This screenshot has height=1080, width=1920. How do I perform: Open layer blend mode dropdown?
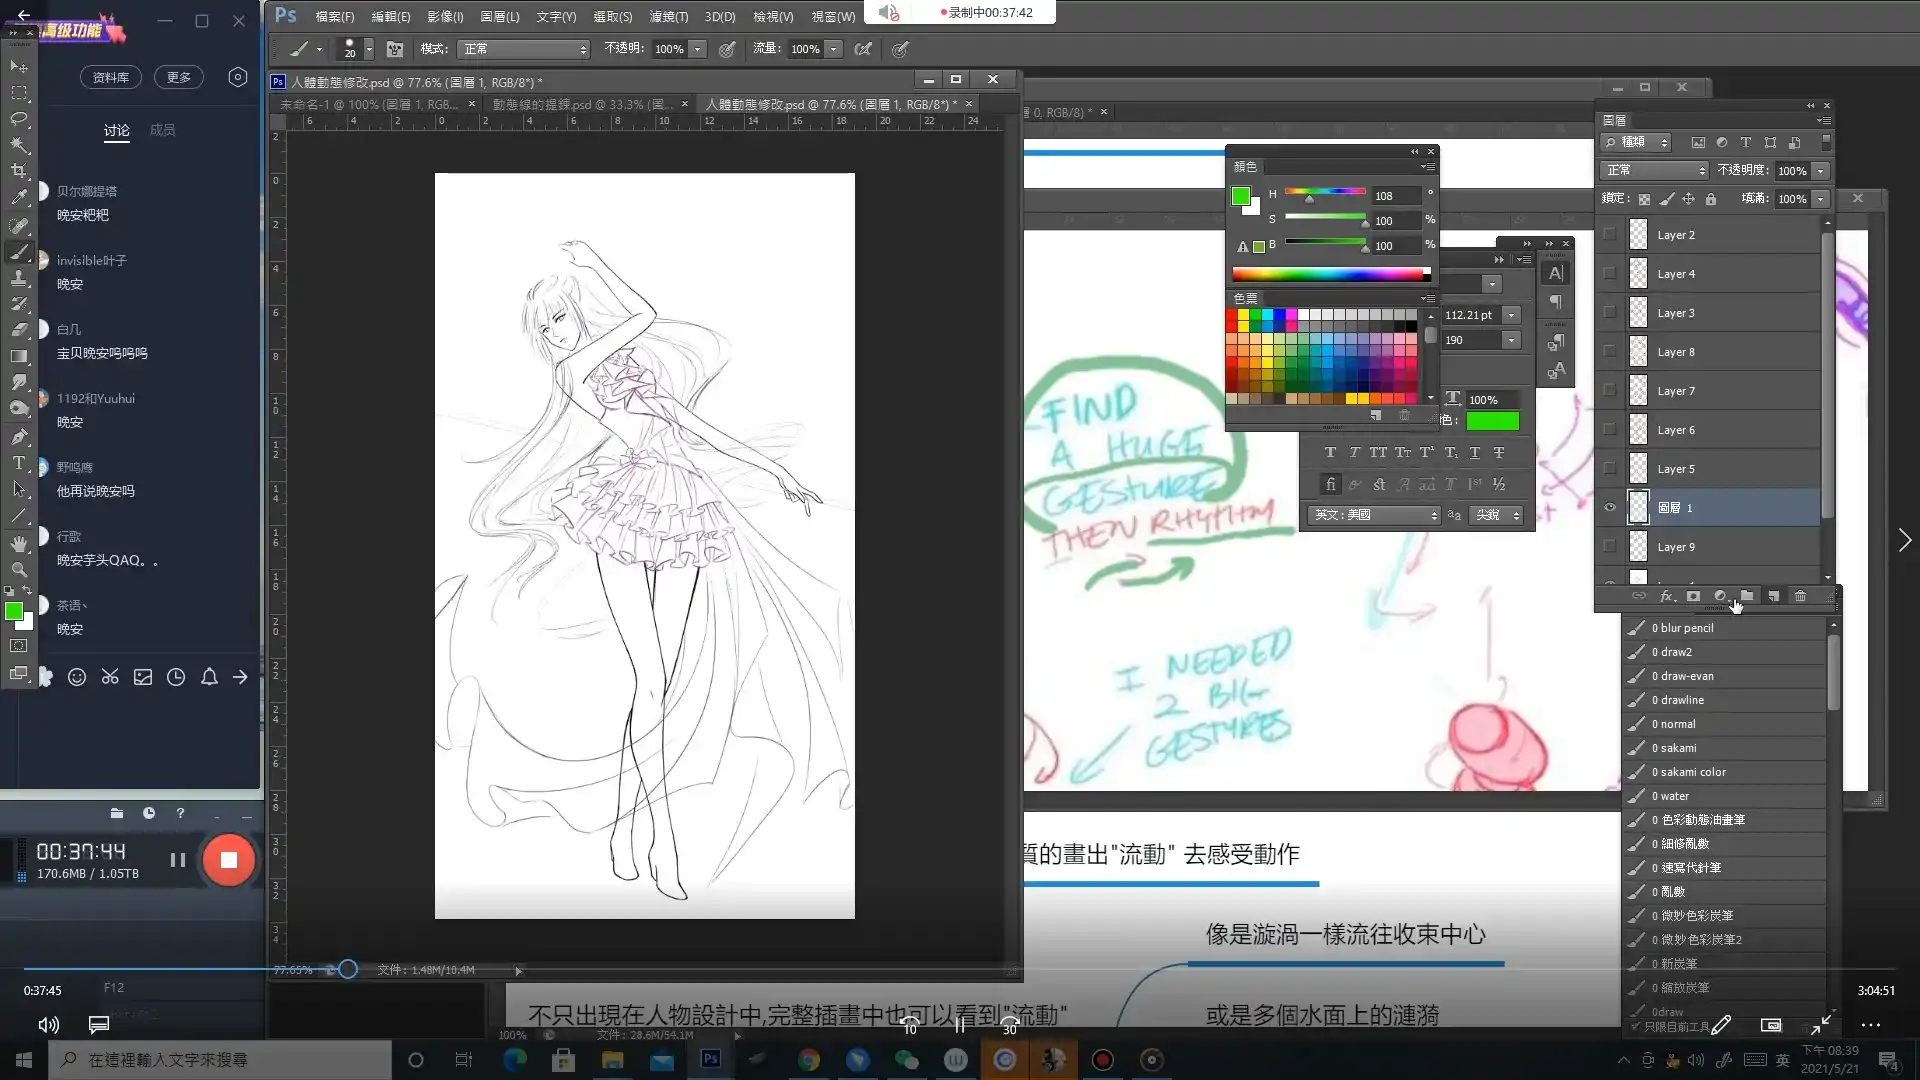pos(1653,171)
